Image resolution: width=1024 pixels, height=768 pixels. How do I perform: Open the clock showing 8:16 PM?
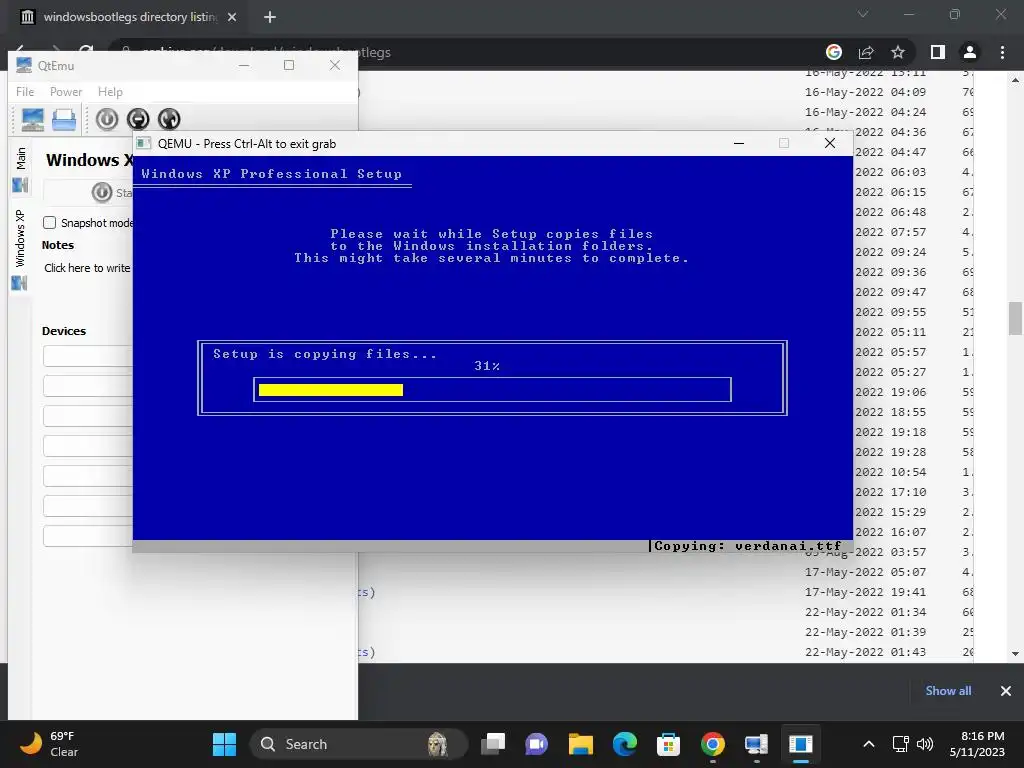pos(977,744)
